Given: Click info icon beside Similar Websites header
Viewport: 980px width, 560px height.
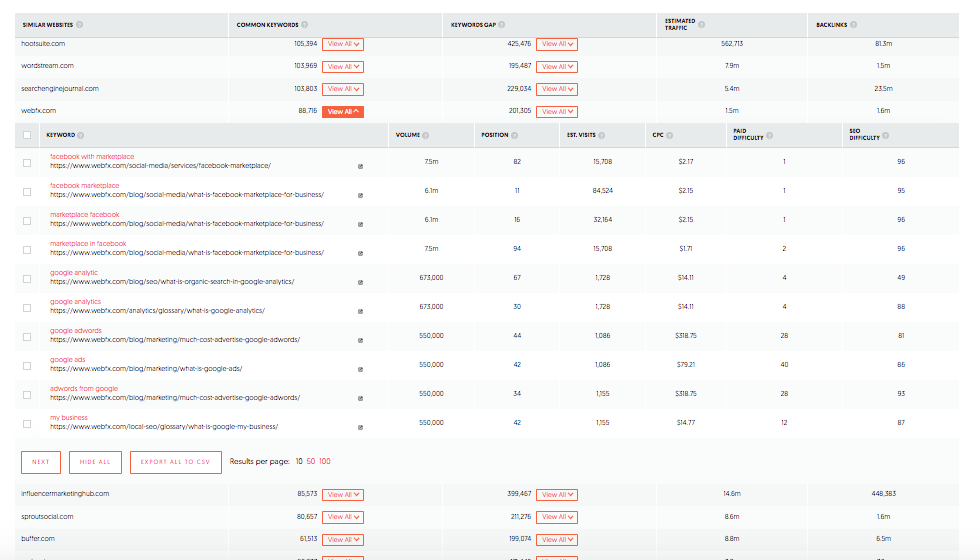Looking at the screenshot, I should point(80,24).
